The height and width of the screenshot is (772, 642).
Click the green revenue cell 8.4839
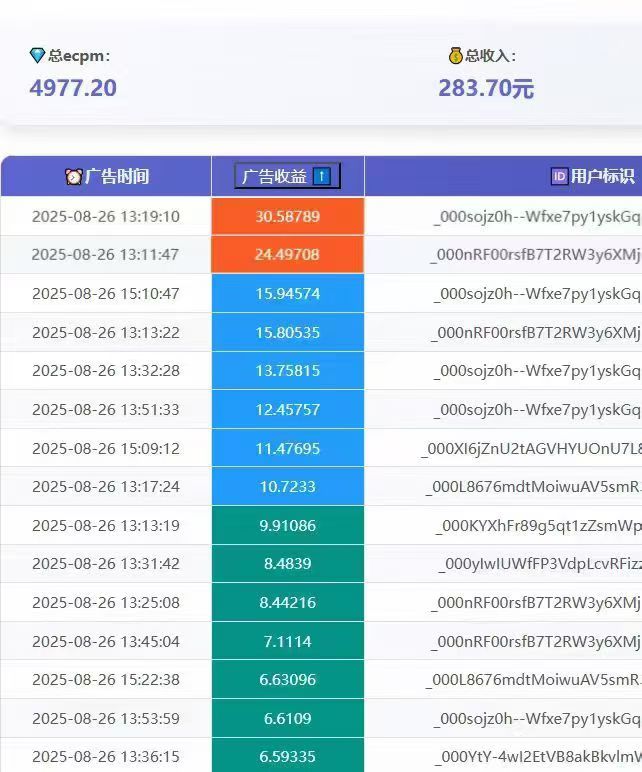pyautogui.click(x=288, y=563)
